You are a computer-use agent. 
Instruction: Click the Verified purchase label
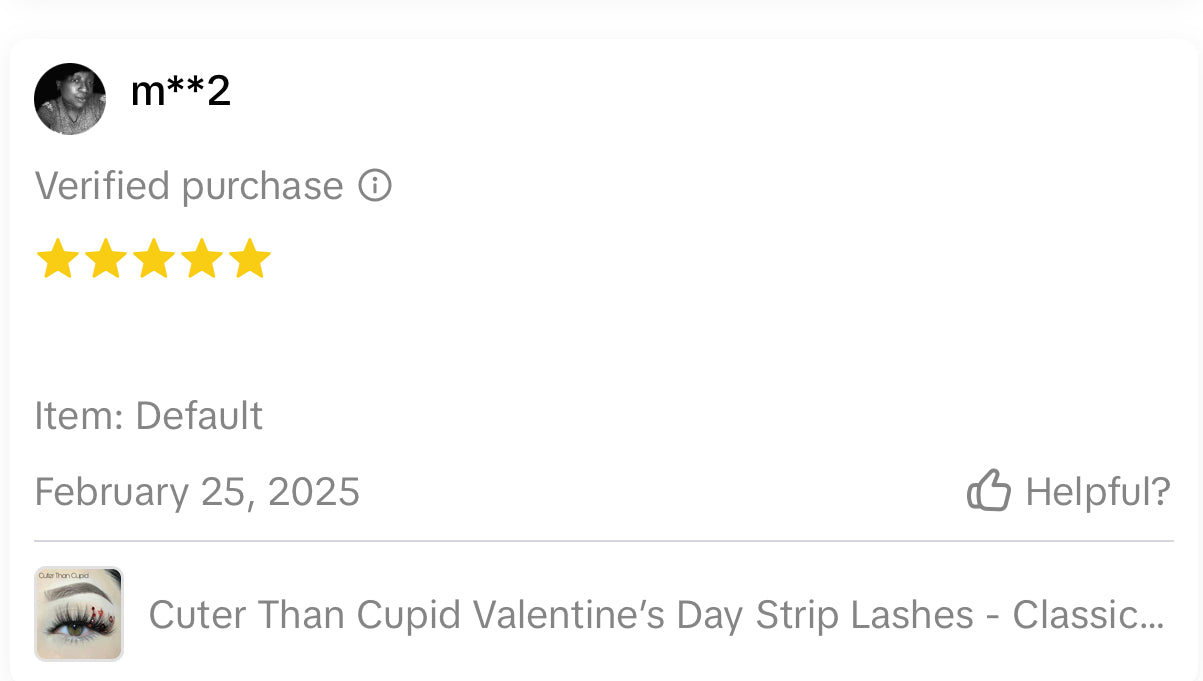(x=189, y=187)
